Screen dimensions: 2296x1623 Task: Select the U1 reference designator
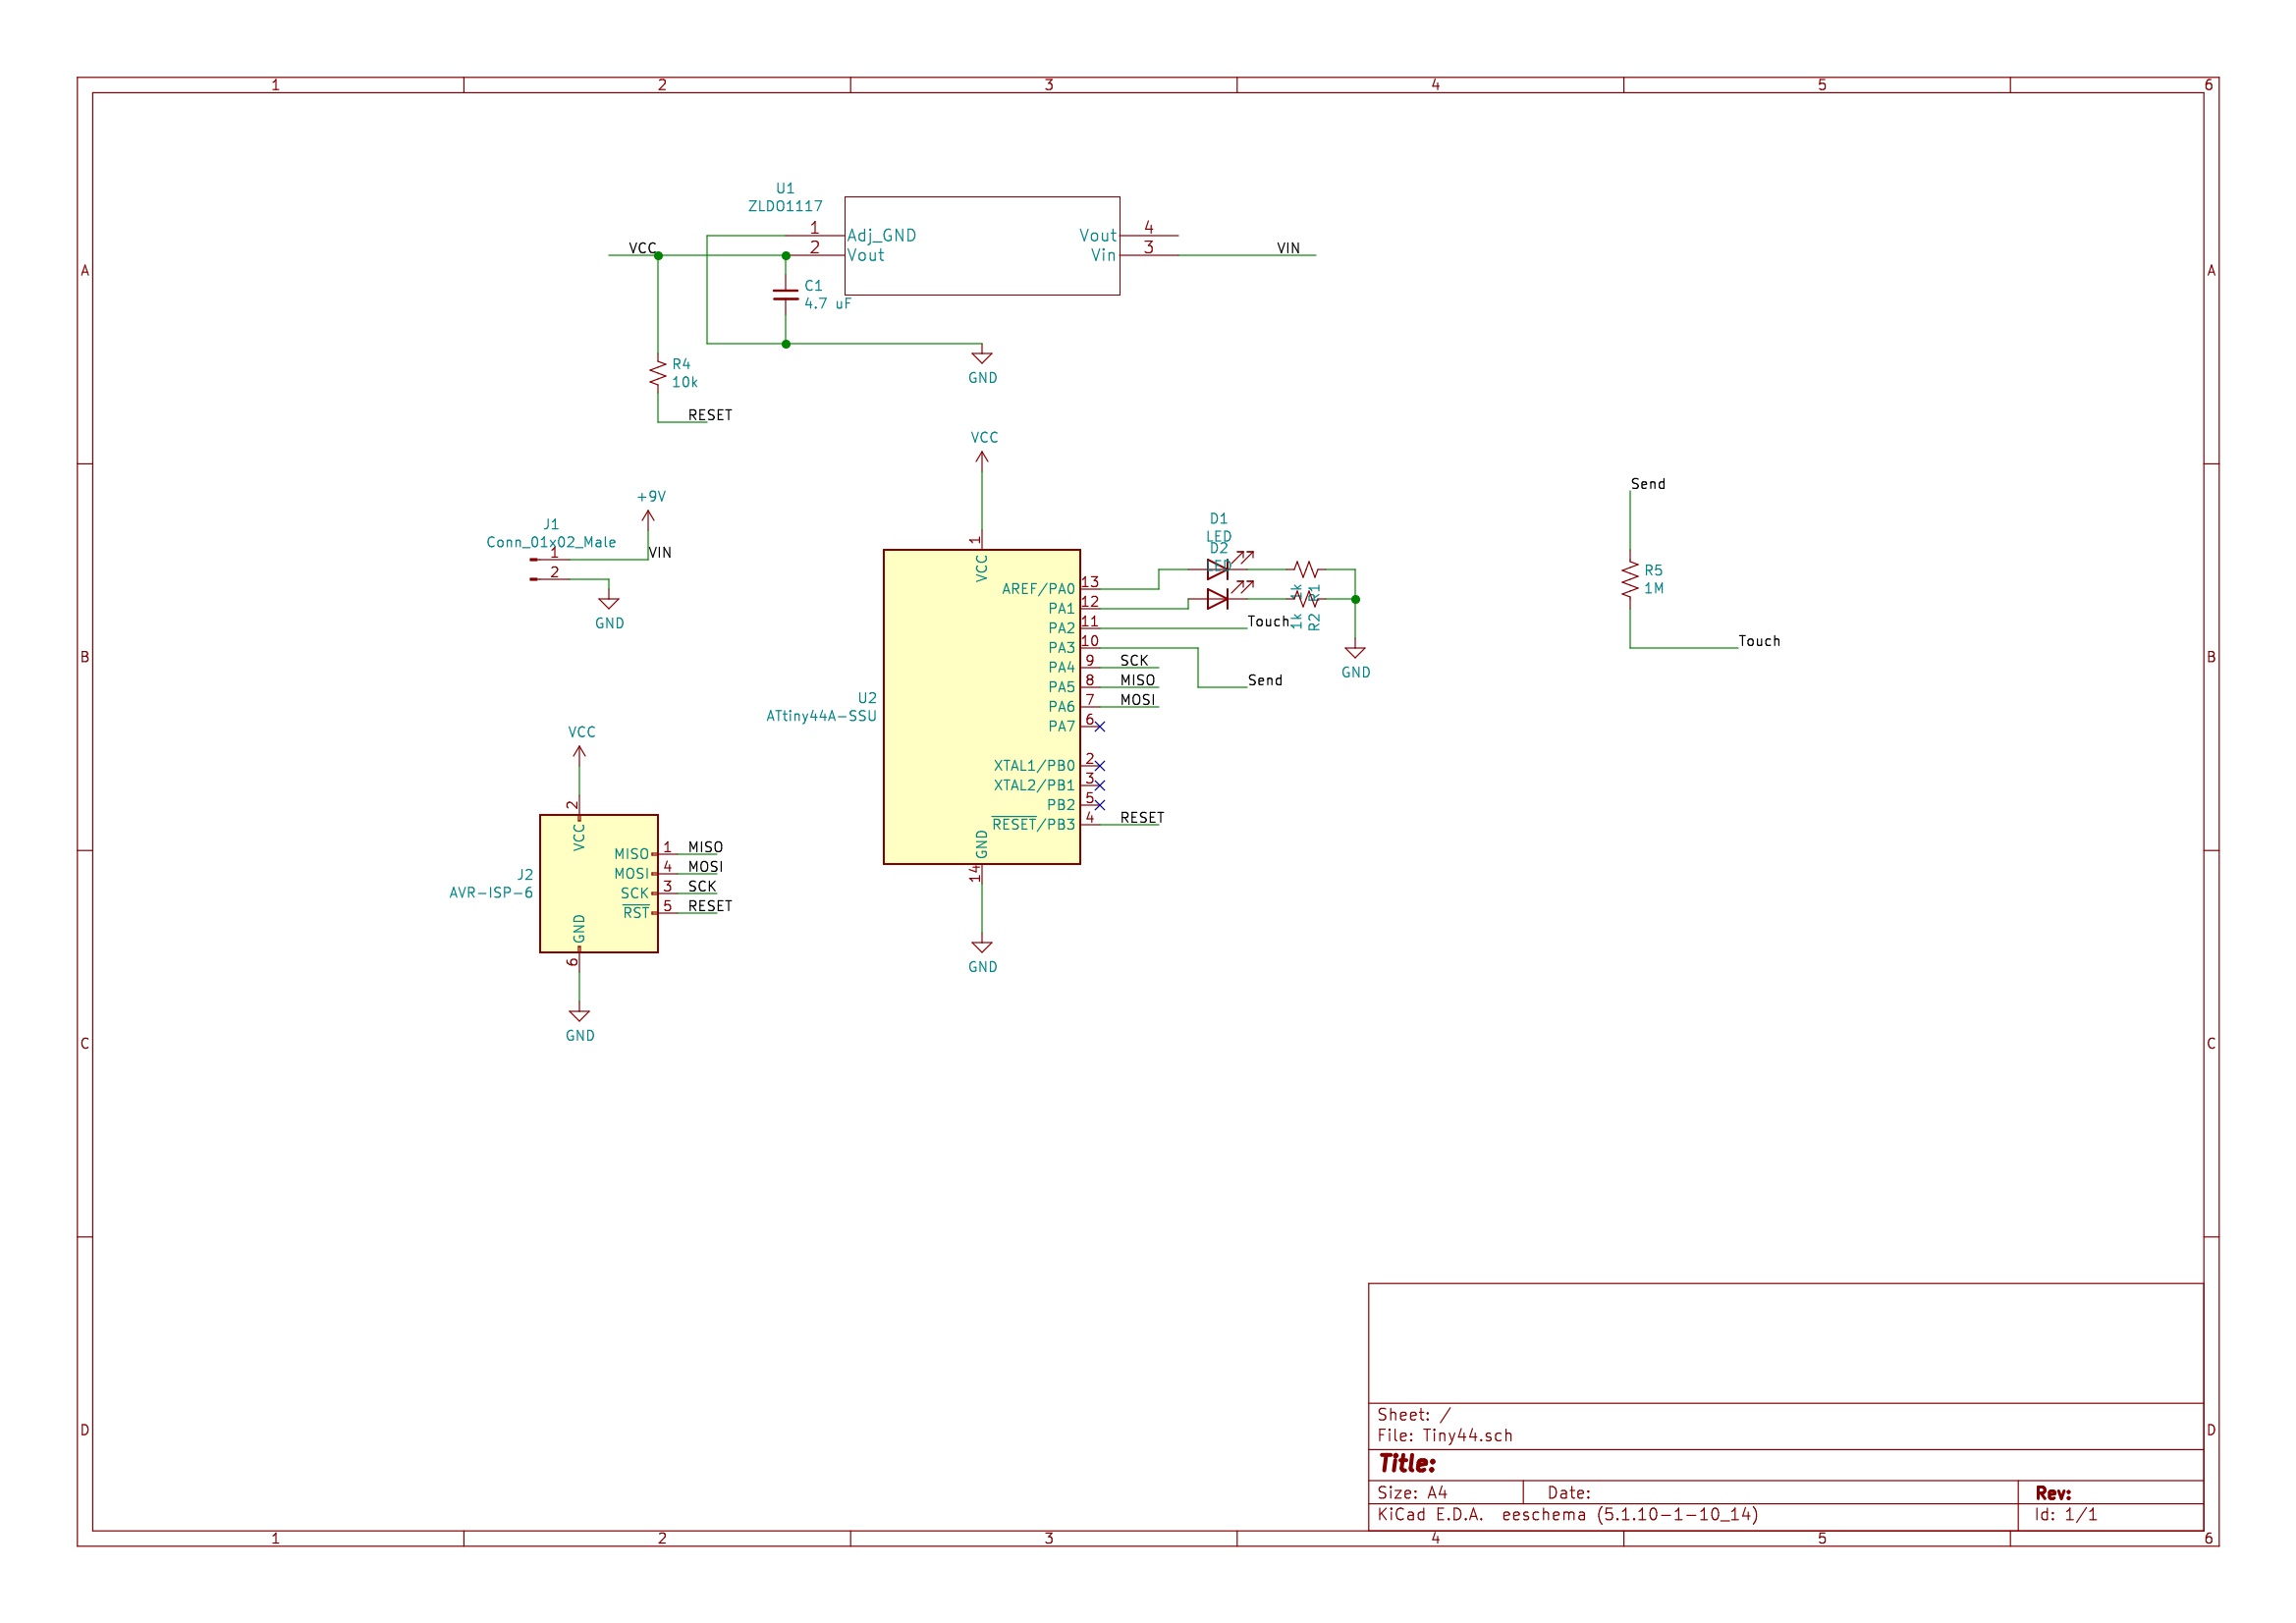point(785,188)
